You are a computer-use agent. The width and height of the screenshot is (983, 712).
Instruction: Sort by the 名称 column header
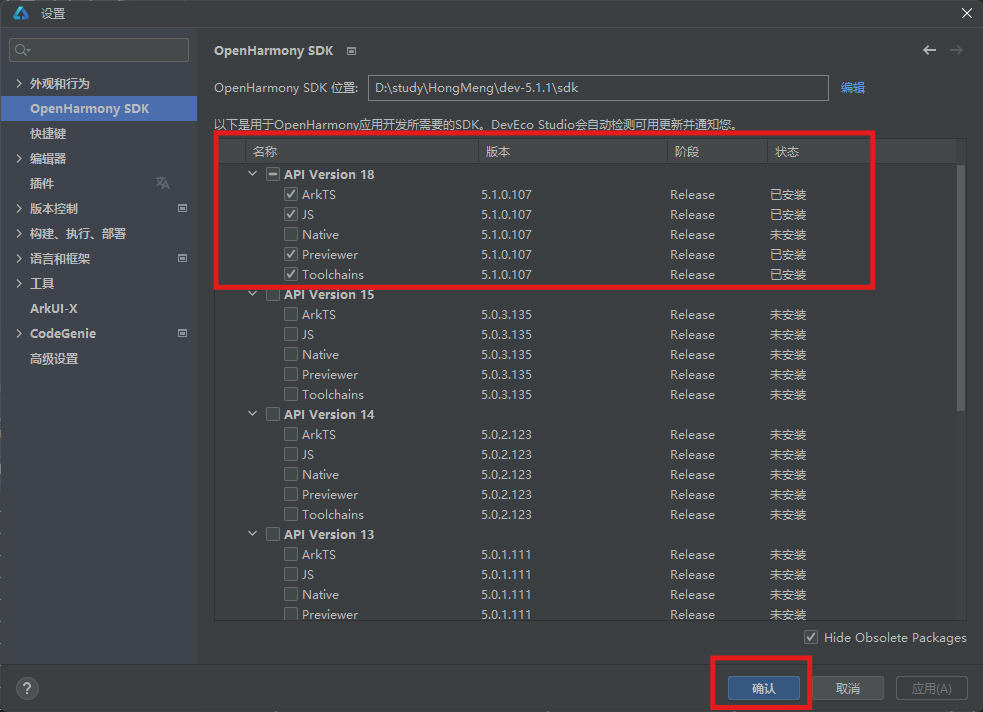coord(362,152)
